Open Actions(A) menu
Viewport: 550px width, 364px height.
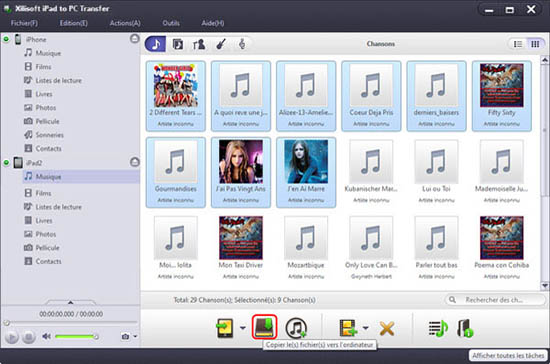125,23
